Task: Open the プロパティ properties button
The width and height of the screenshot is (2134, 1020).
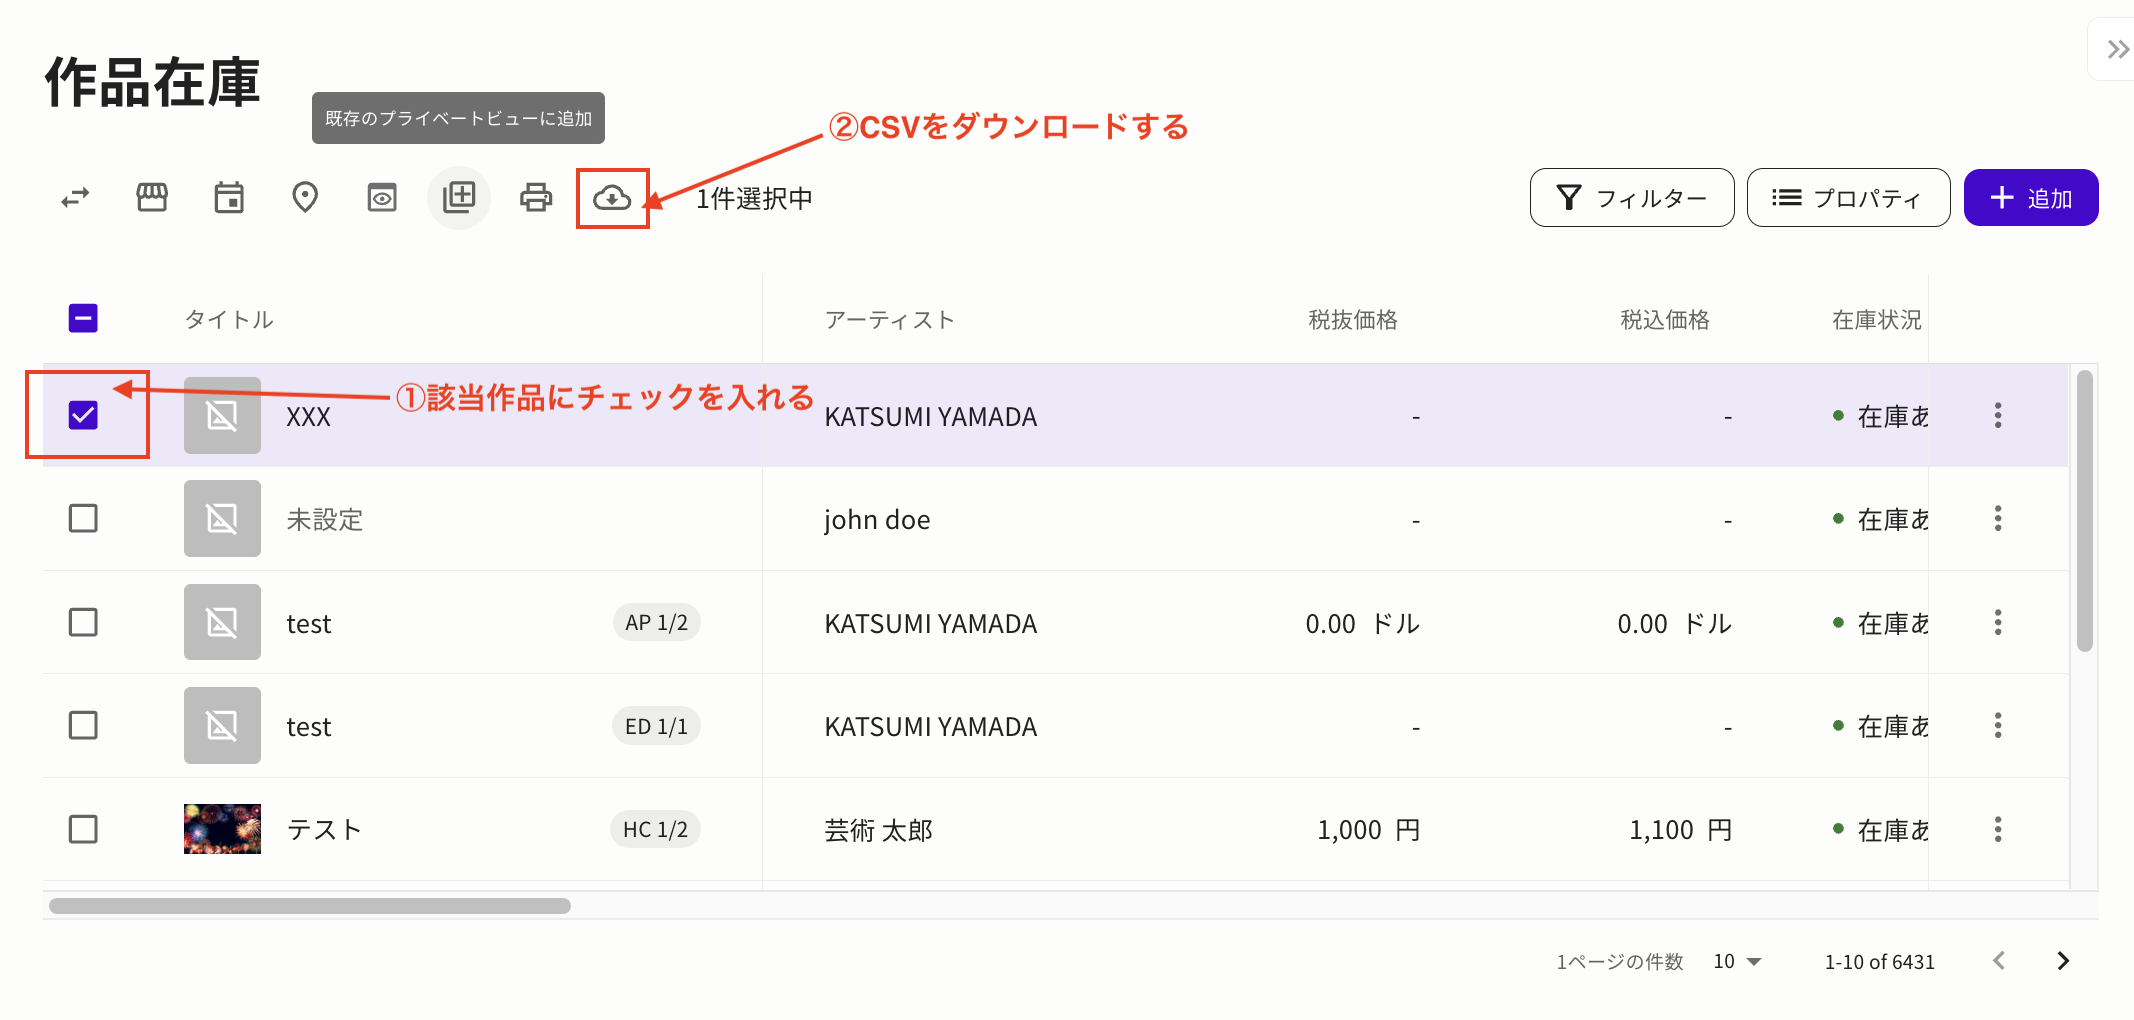Action: pyautogui.click(x=1848, y=198)
